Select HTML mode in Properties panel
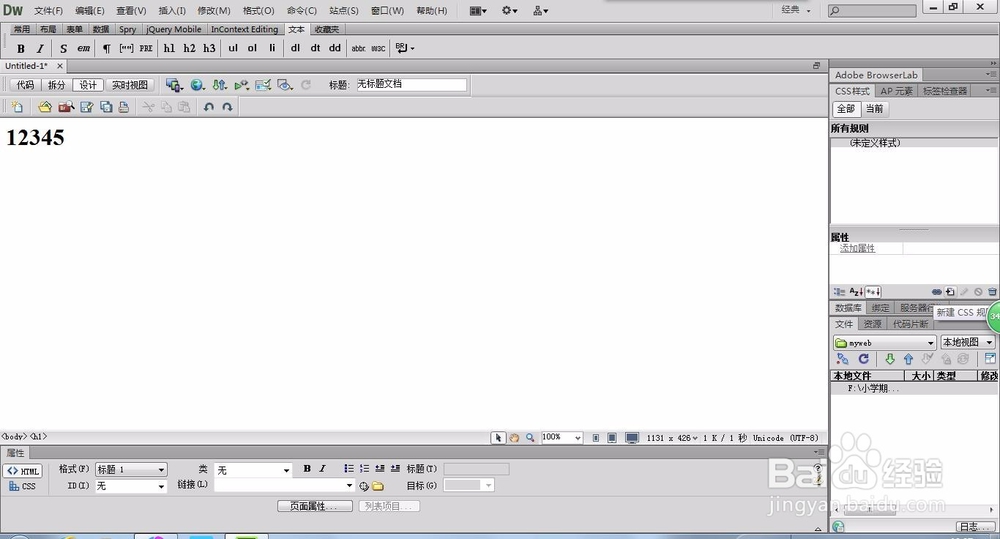Viewport: 1000px width, 539px height. pyautogui.click(x=23, y=471)
